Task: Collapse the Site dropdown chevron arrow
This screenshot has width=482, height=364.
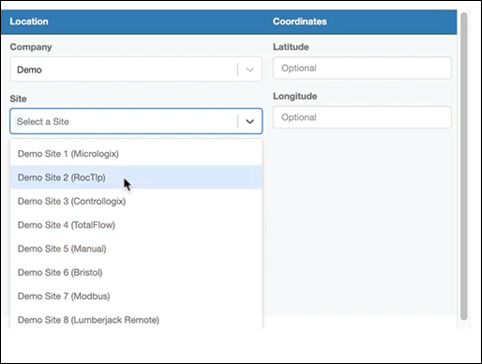Action: click(250, 121)
